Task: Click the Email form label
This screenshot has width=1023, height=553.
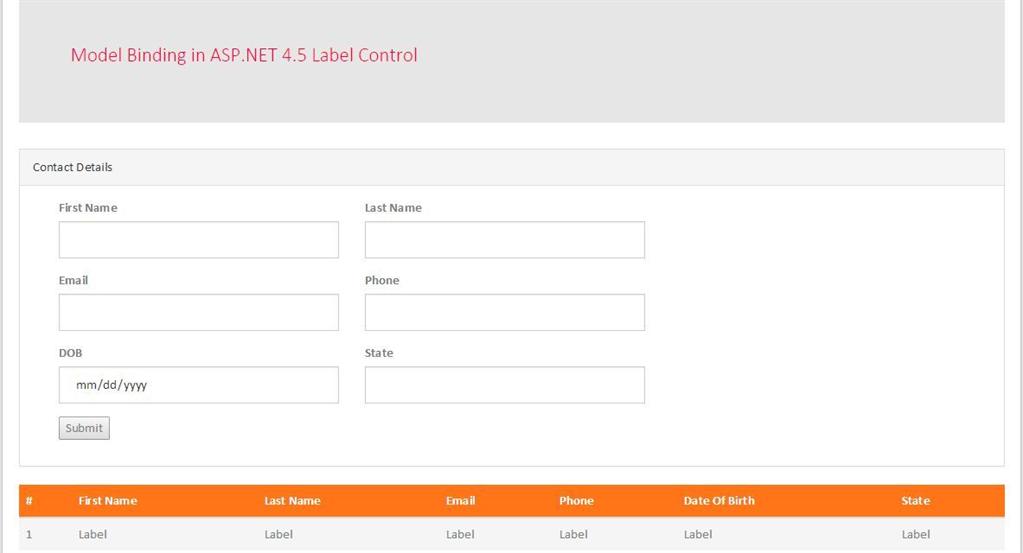Action: [x=73, y=280]
